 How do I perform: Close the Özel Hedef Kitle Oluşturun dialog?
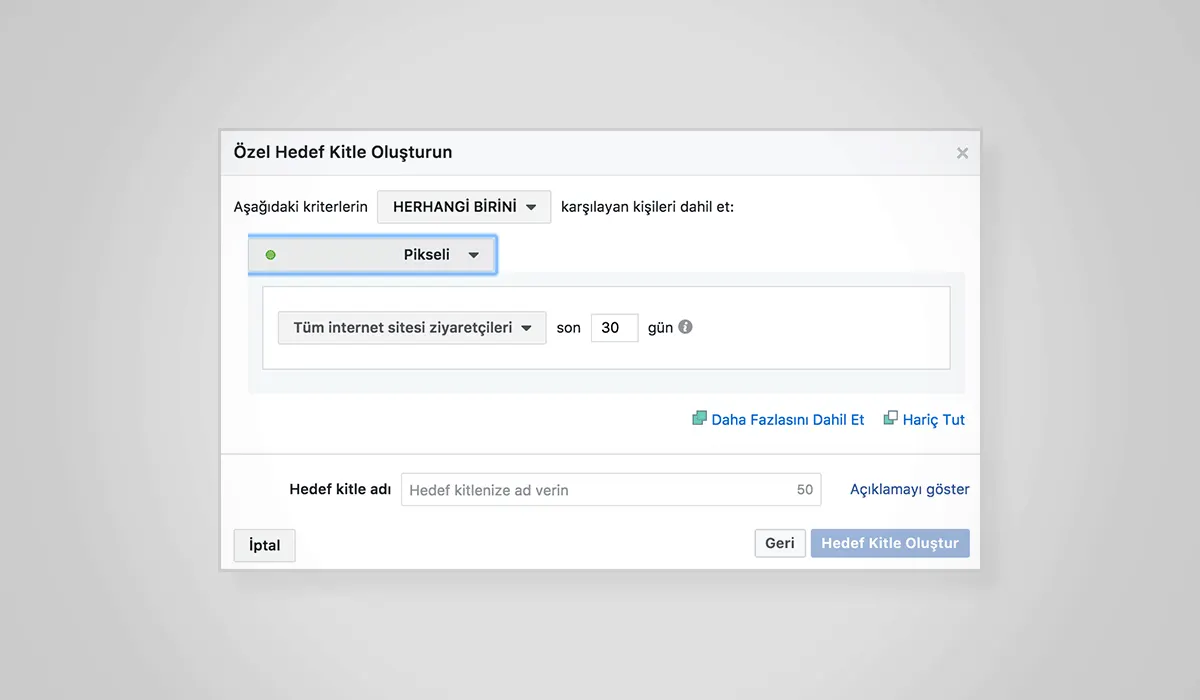coord(962,153)
